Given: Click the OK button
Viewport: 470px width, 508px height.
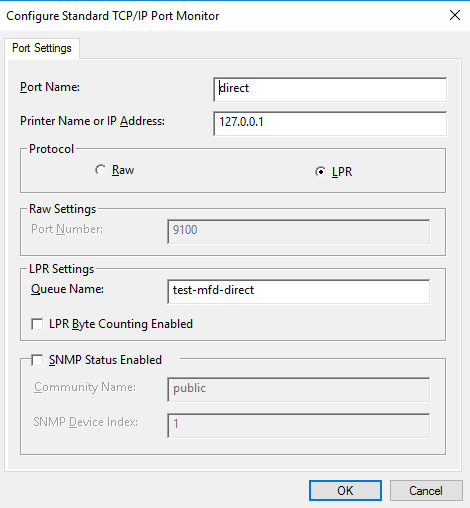Looking at the screenshot, I should [345, 491].
